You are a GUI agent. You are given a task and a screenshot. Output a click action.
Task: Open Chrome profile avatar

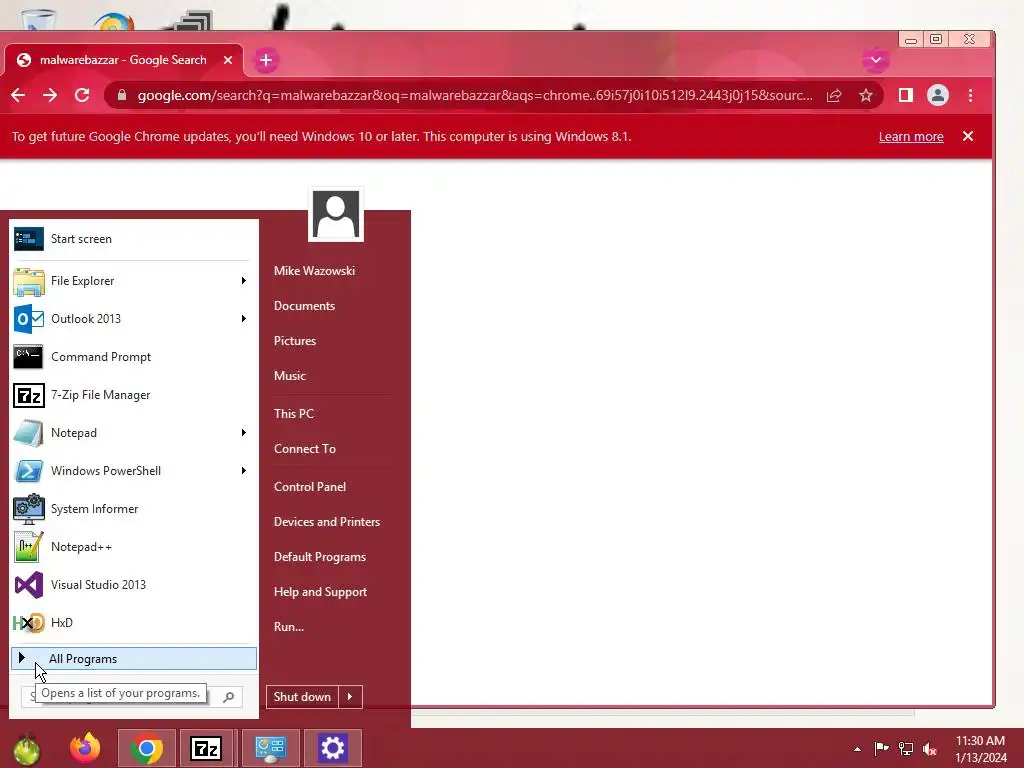938,95
